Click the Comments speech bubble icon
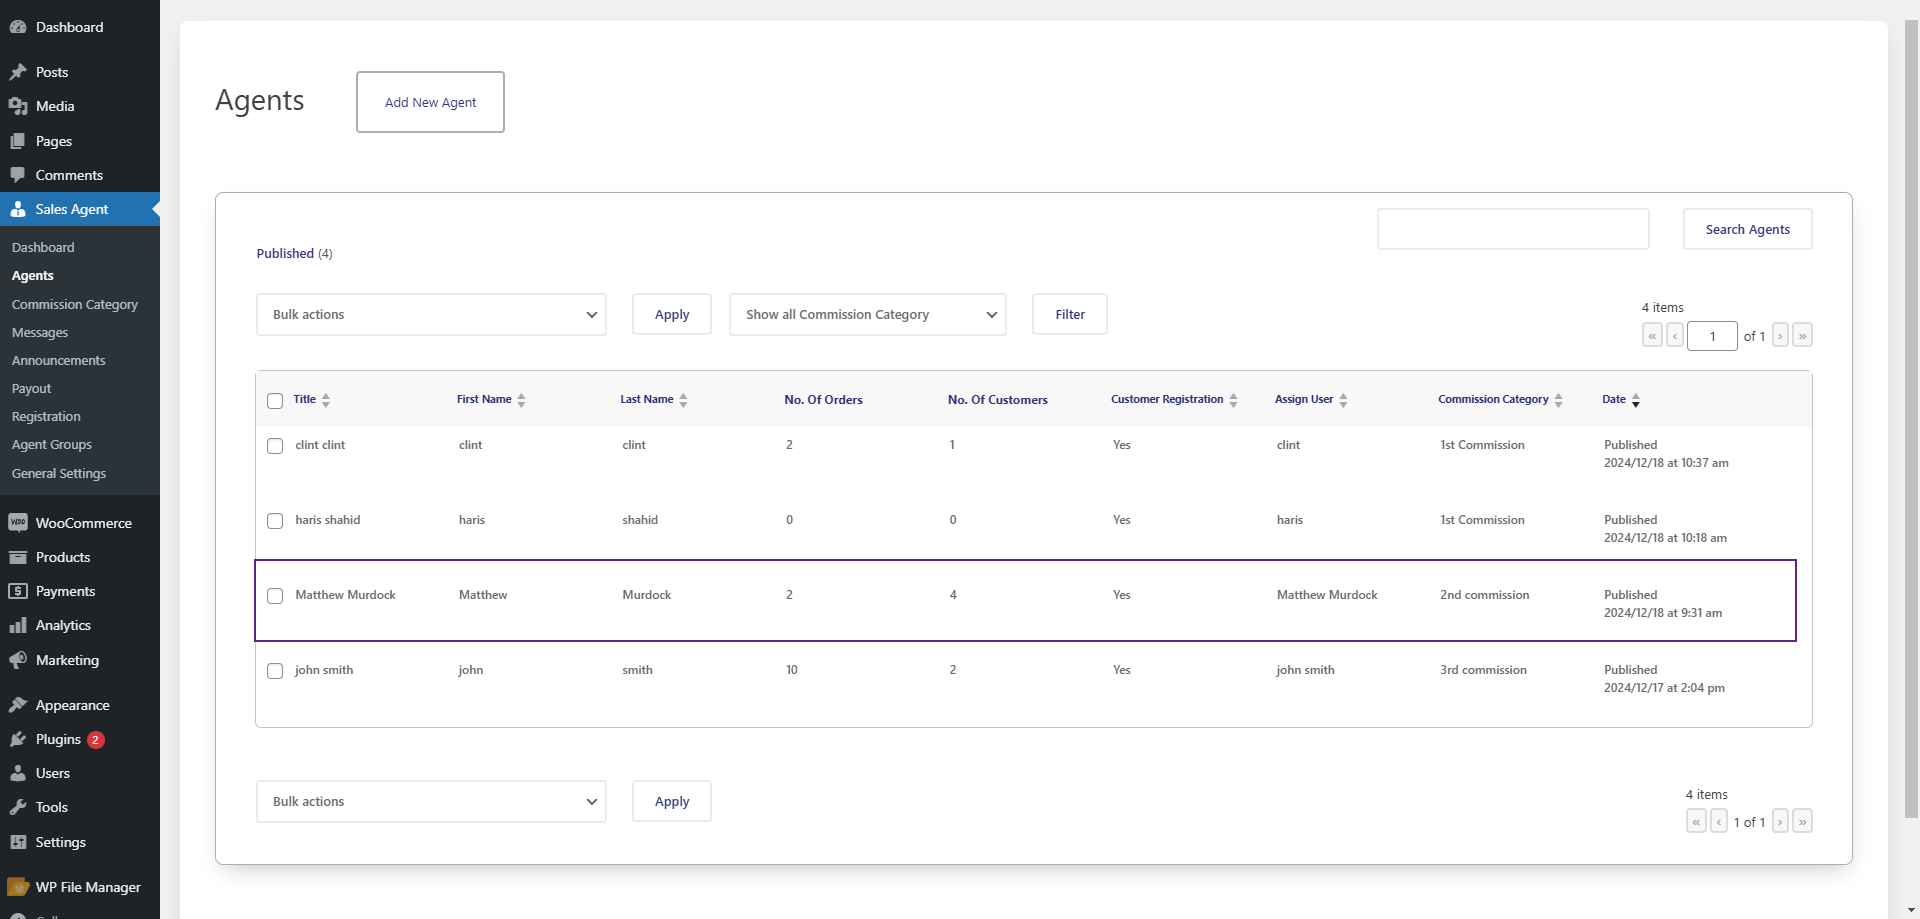Screen dimensions: 1920x919 [18, 175]
